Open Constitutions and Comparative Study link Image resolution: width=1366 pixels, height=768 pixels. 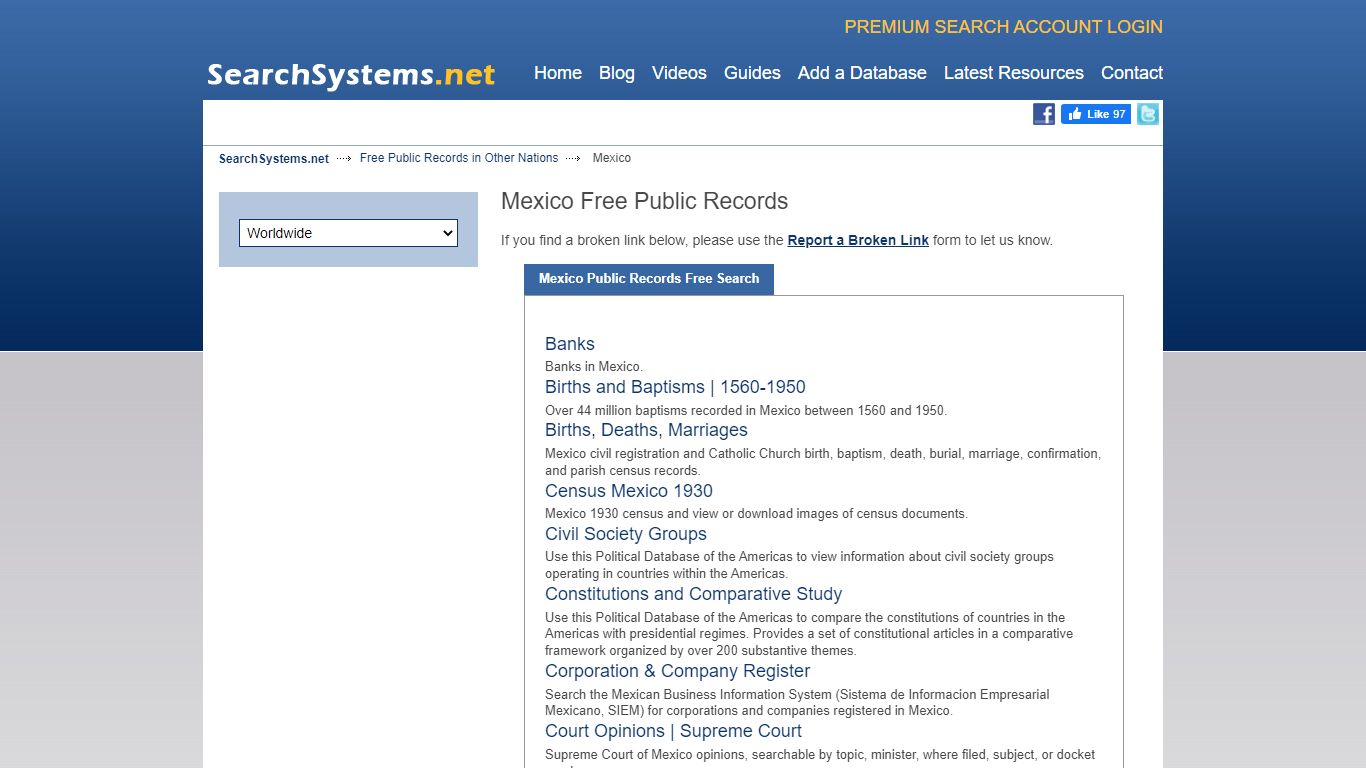coord(694,594)
